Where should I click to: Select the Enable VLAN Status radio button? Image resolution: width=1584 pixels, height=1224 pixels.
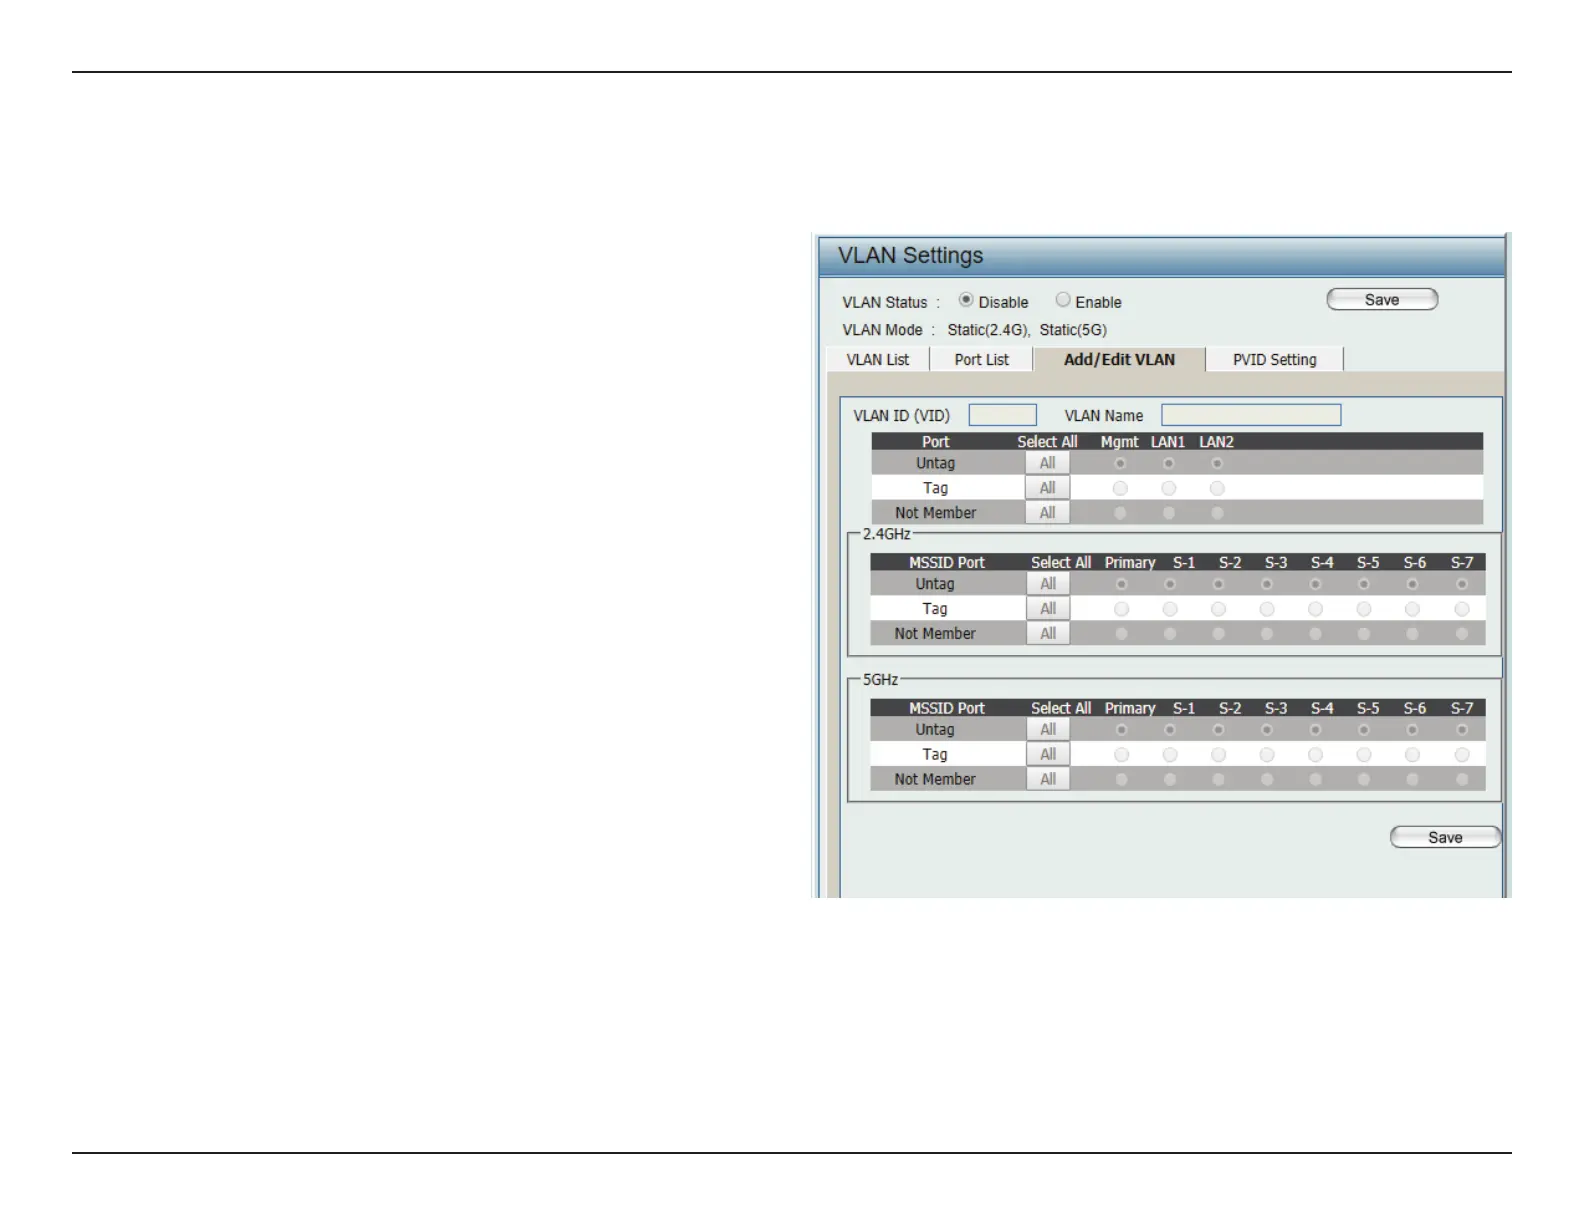point(1063,300)
